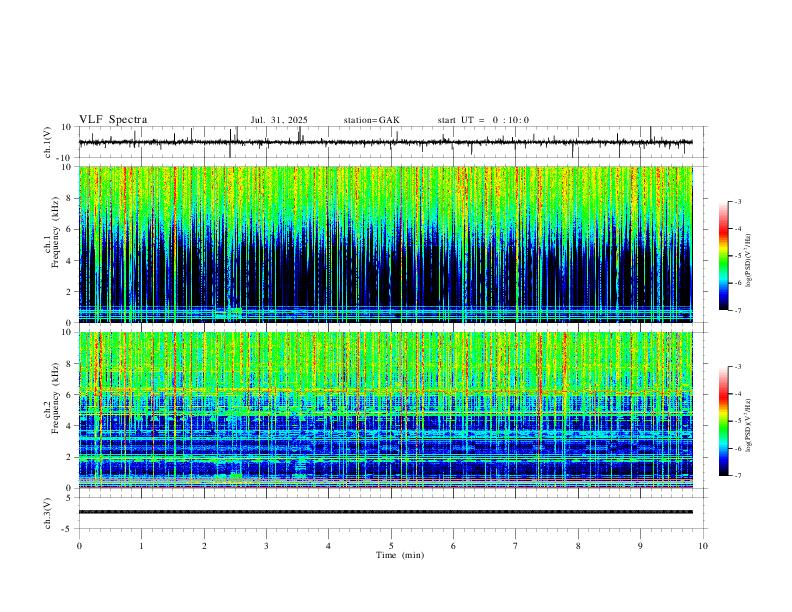792x612 pixels.
Task: Click the ch.2 'Frequency (kHz)' axis label
Action: [56, 398]
